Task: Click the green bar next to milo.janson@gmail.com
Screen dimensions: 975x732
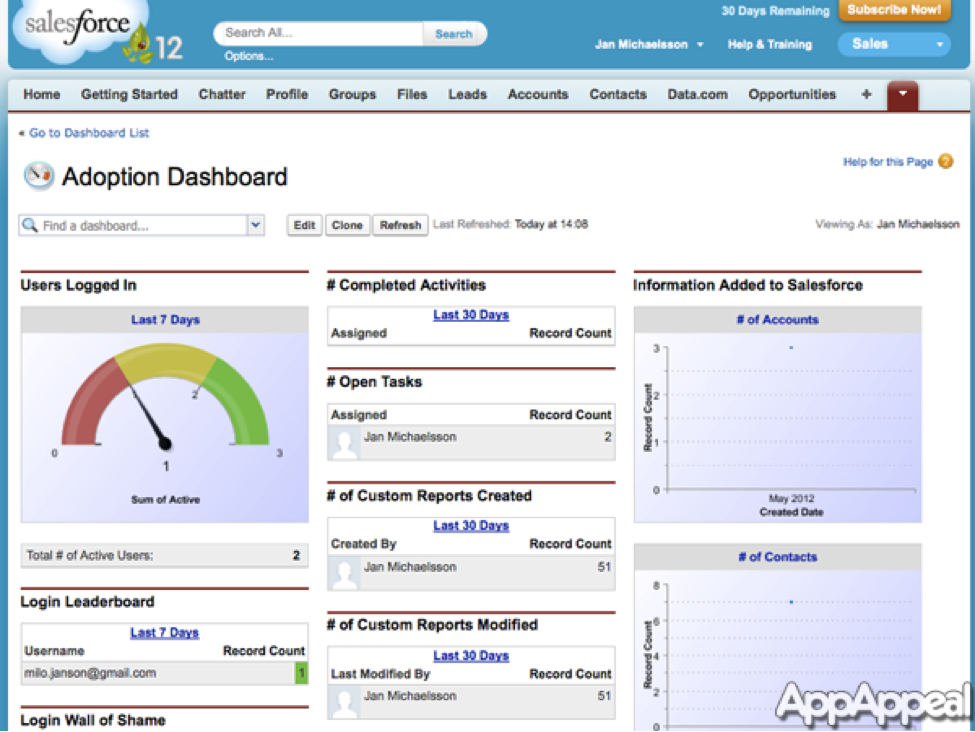Action: (301, 673)
